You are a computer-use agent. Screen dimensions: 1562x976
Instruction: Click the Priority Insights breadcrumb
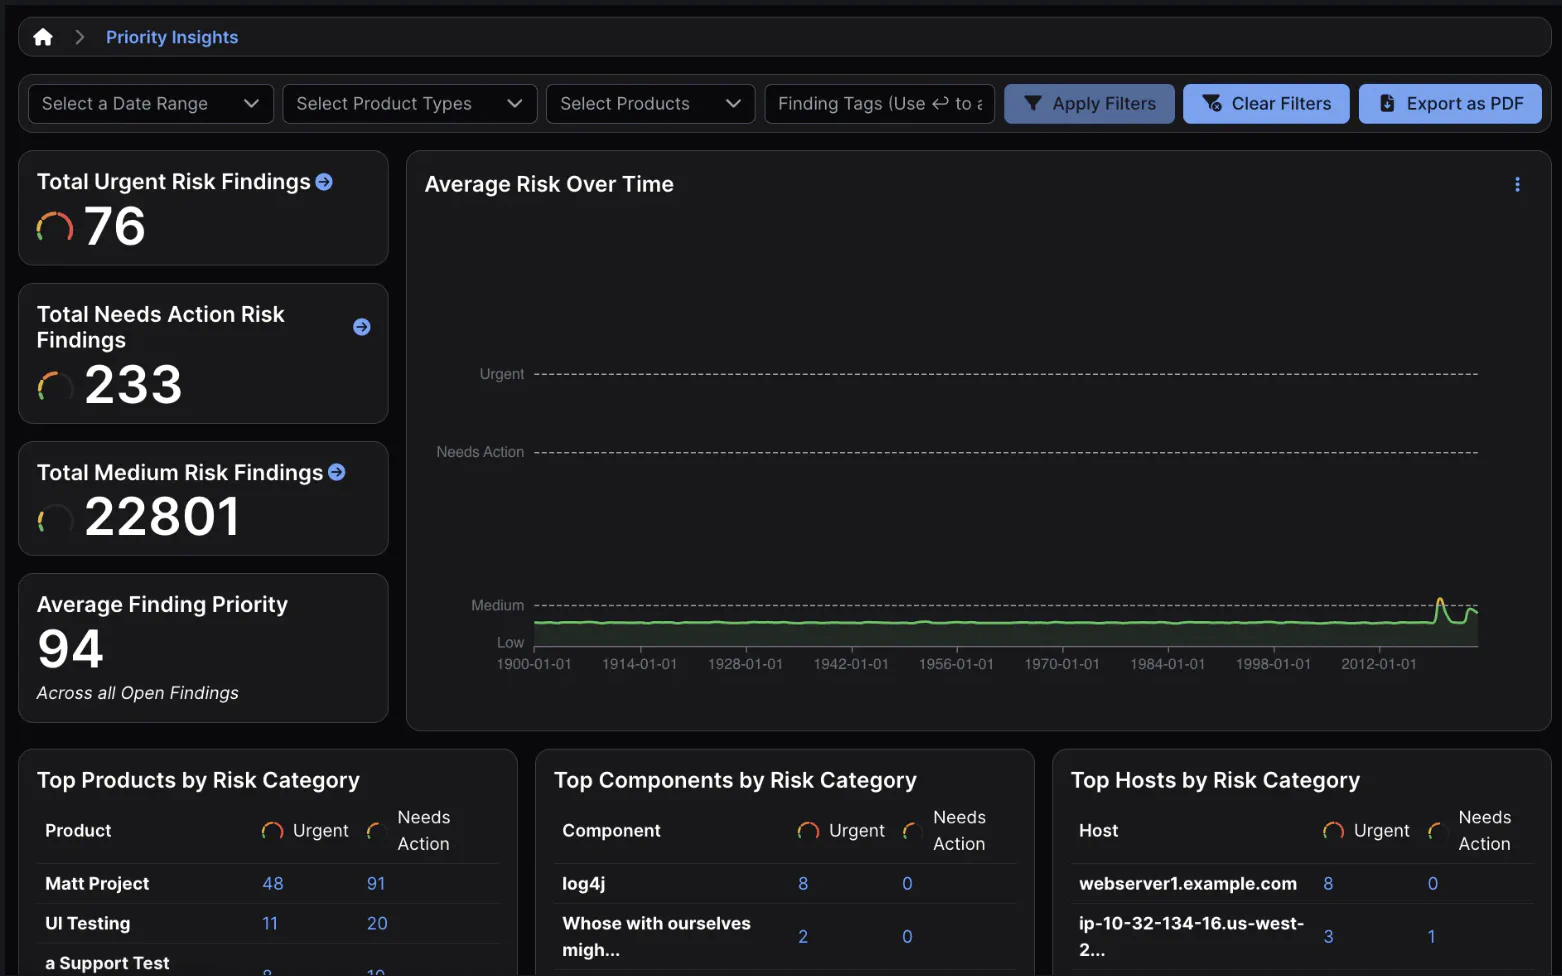click(172, 37)
